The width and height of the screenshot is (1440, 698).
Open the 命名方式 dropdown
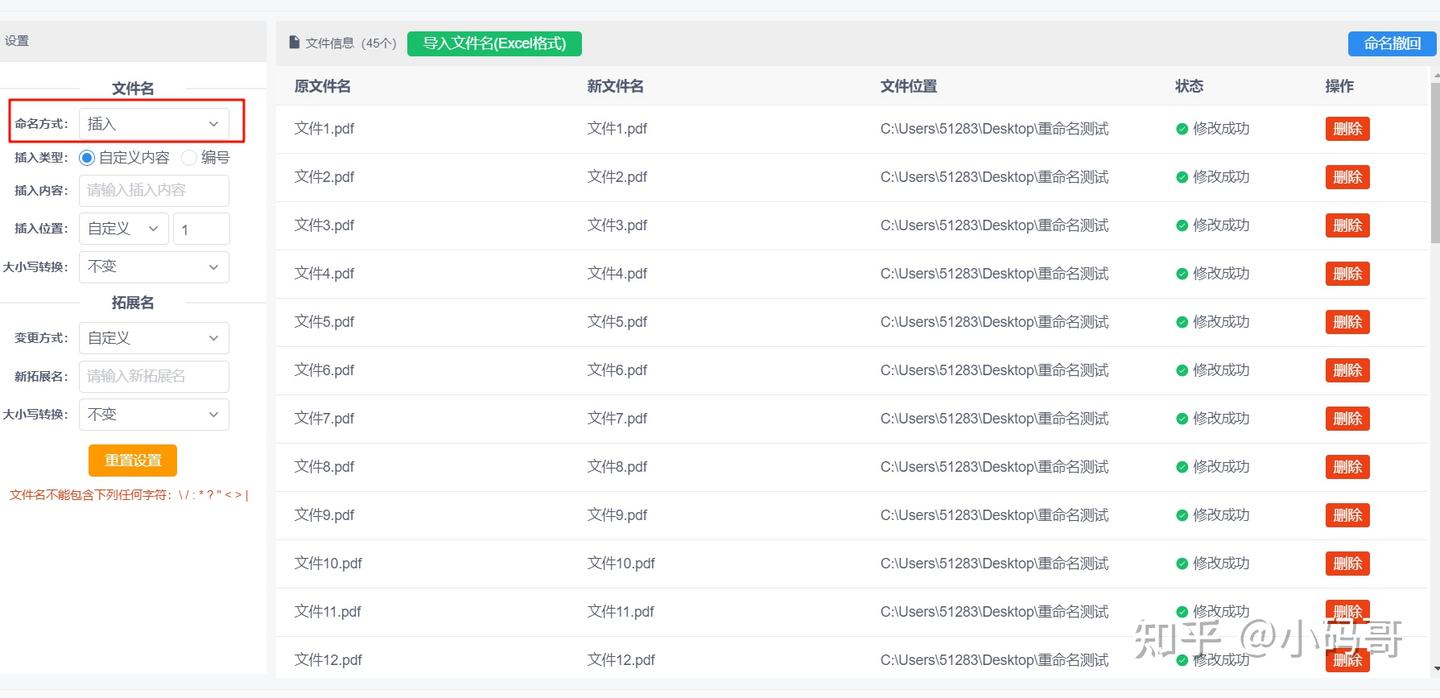[x=153, y=124]
